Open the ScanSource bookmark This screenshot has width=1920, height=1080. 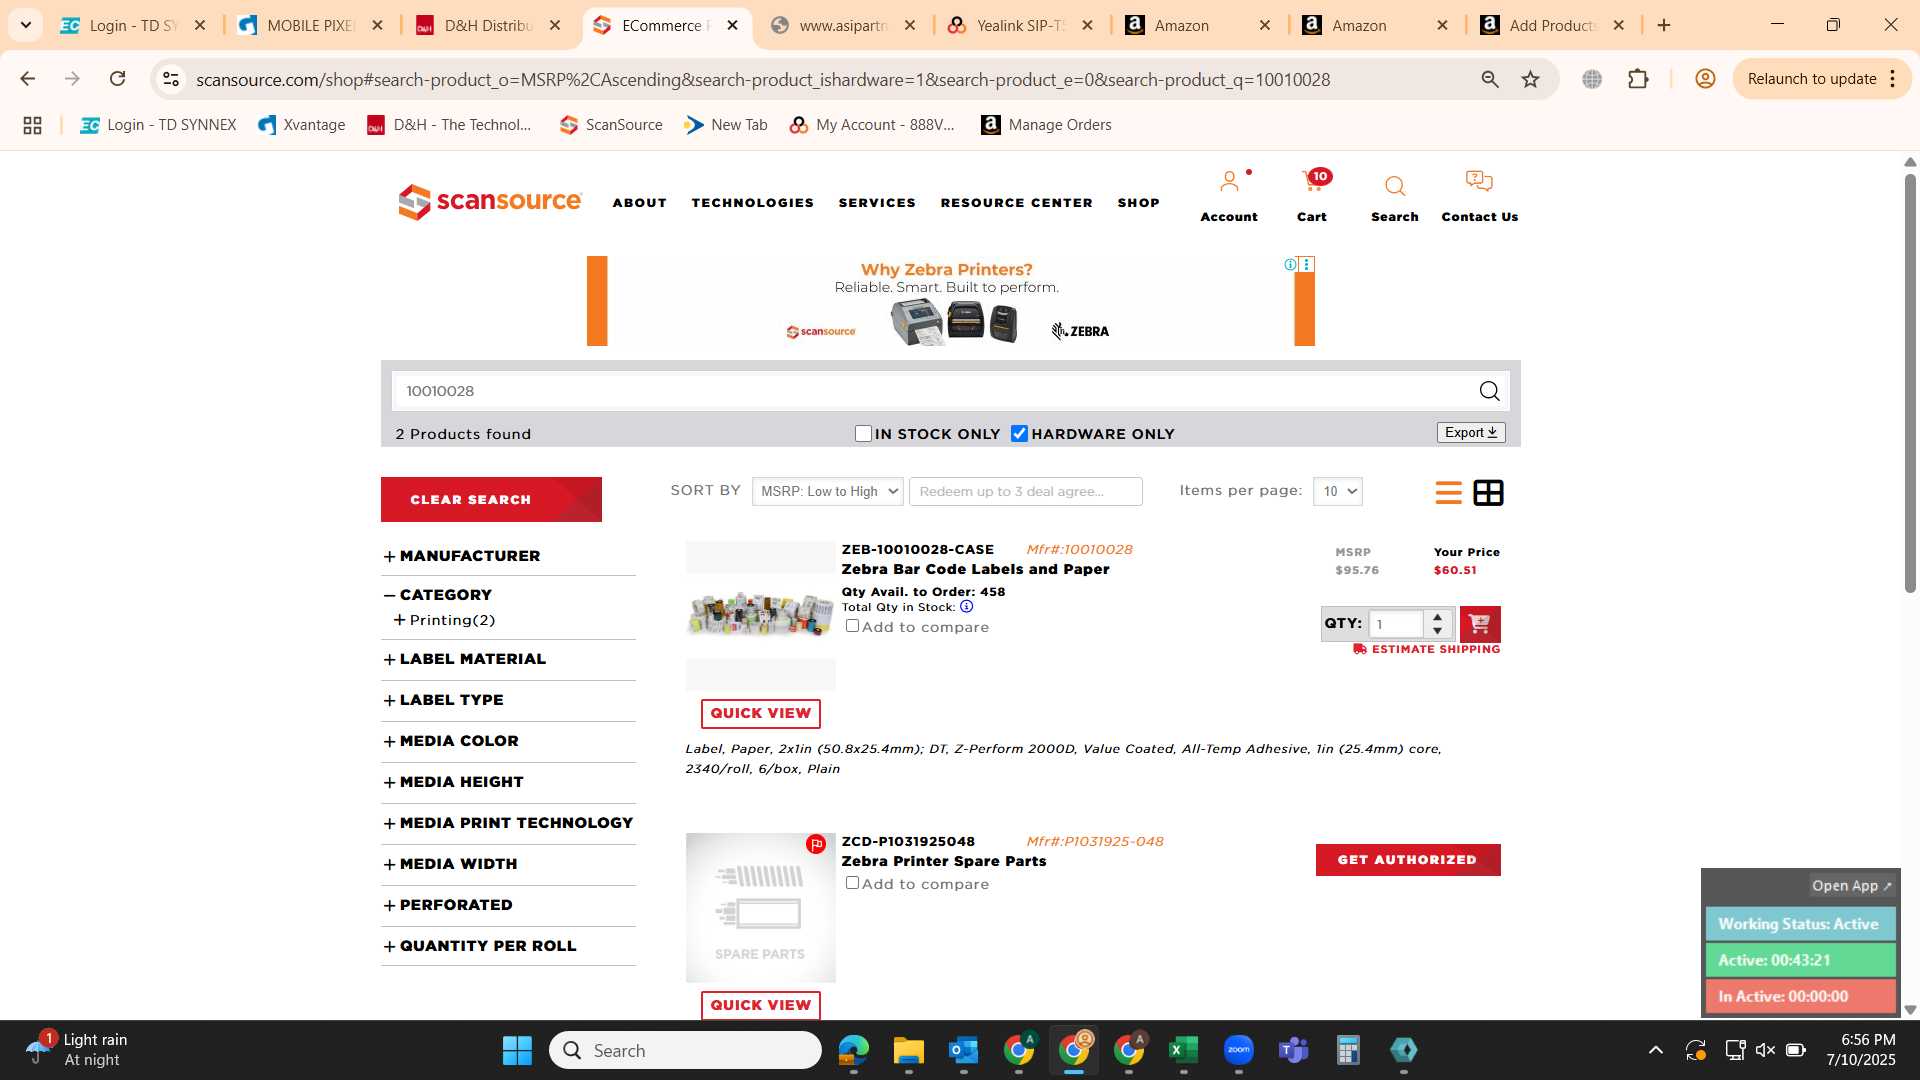tap(611, 125)
